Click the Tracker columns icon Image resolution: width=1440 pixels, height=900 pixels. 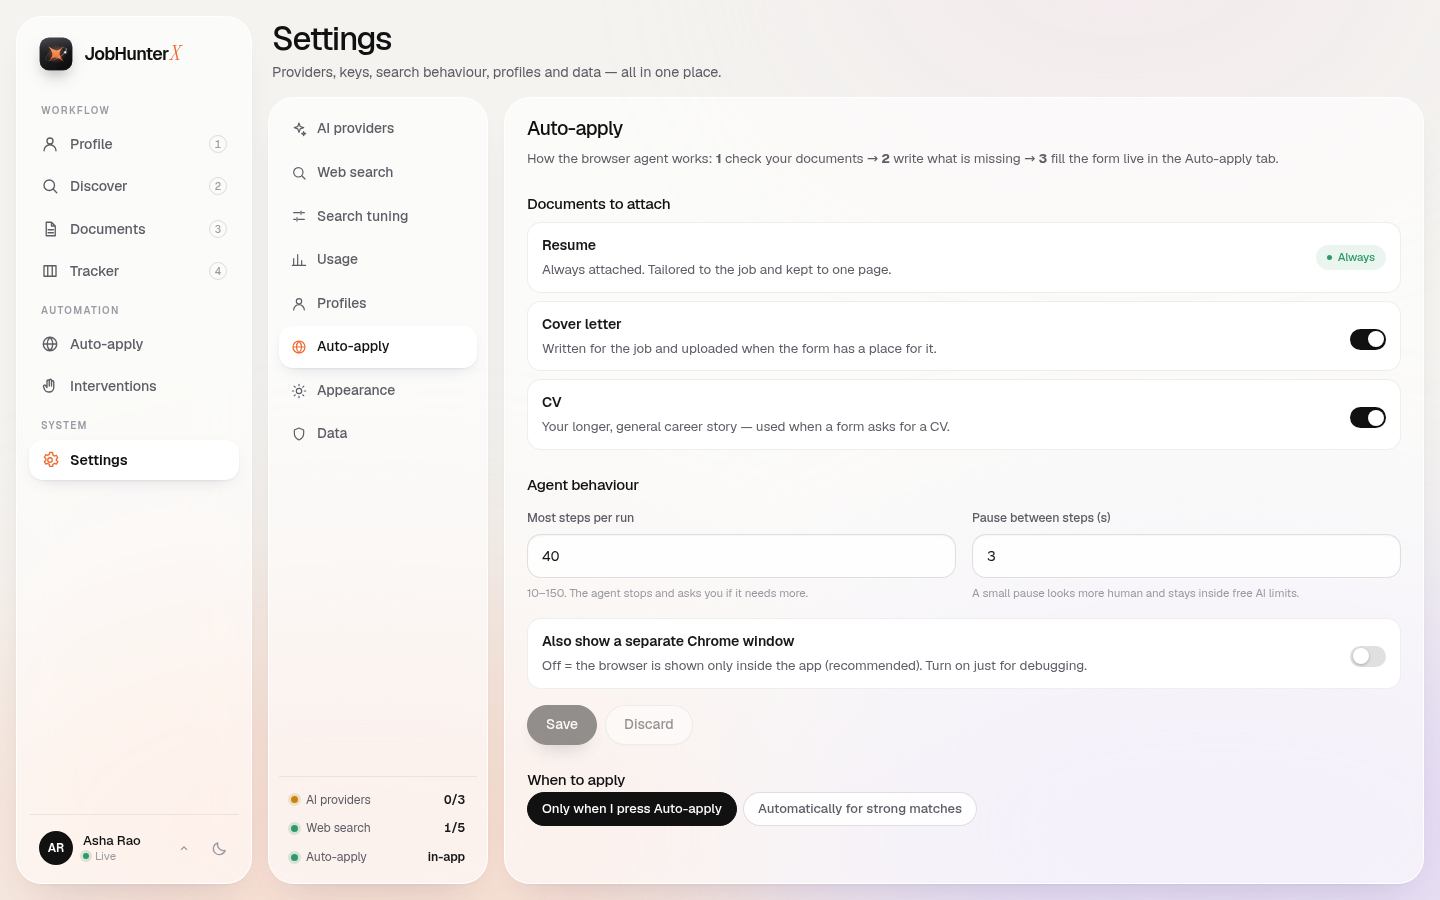pyautogui.click(x=50, y=271)
